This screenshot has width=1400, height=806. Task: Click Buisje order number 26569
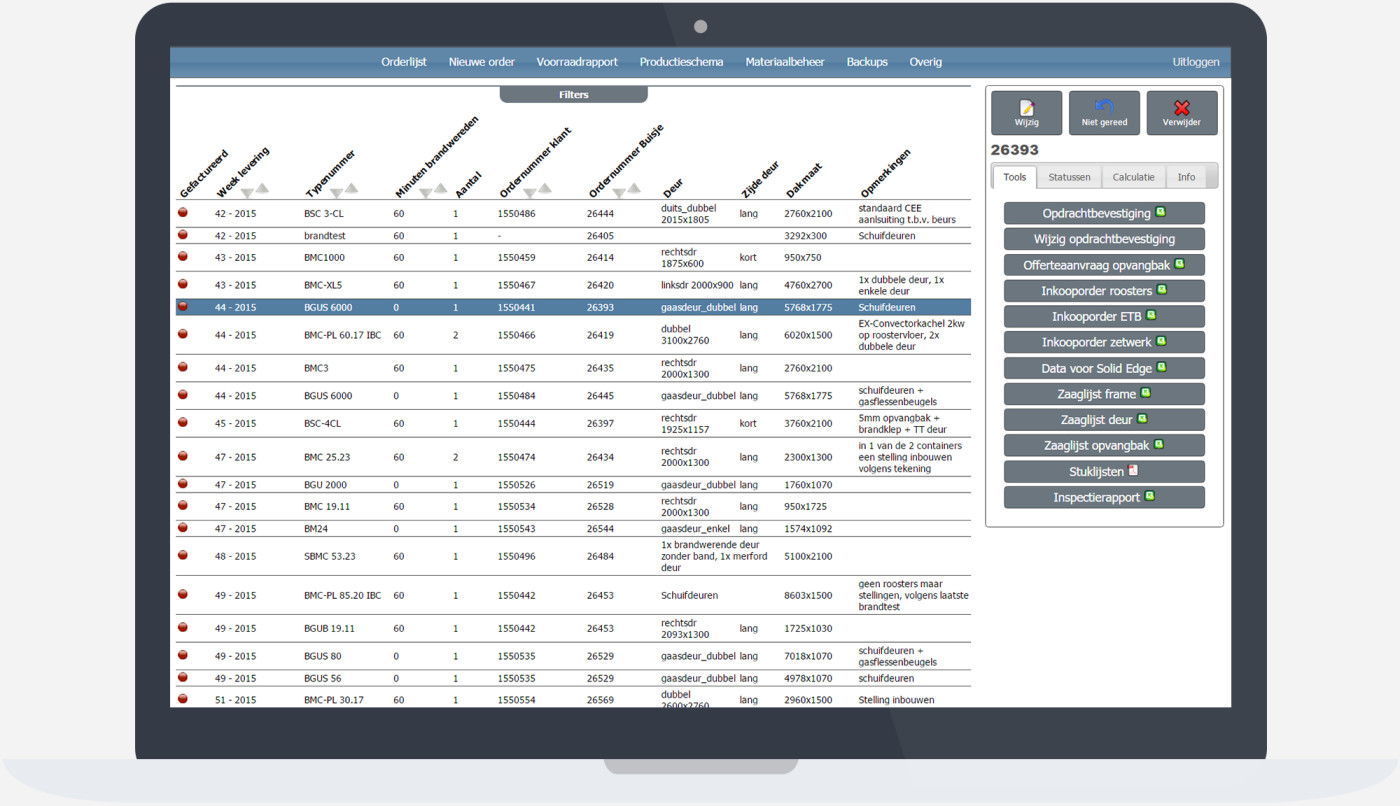pyautogui.click(x=600, y=700)
